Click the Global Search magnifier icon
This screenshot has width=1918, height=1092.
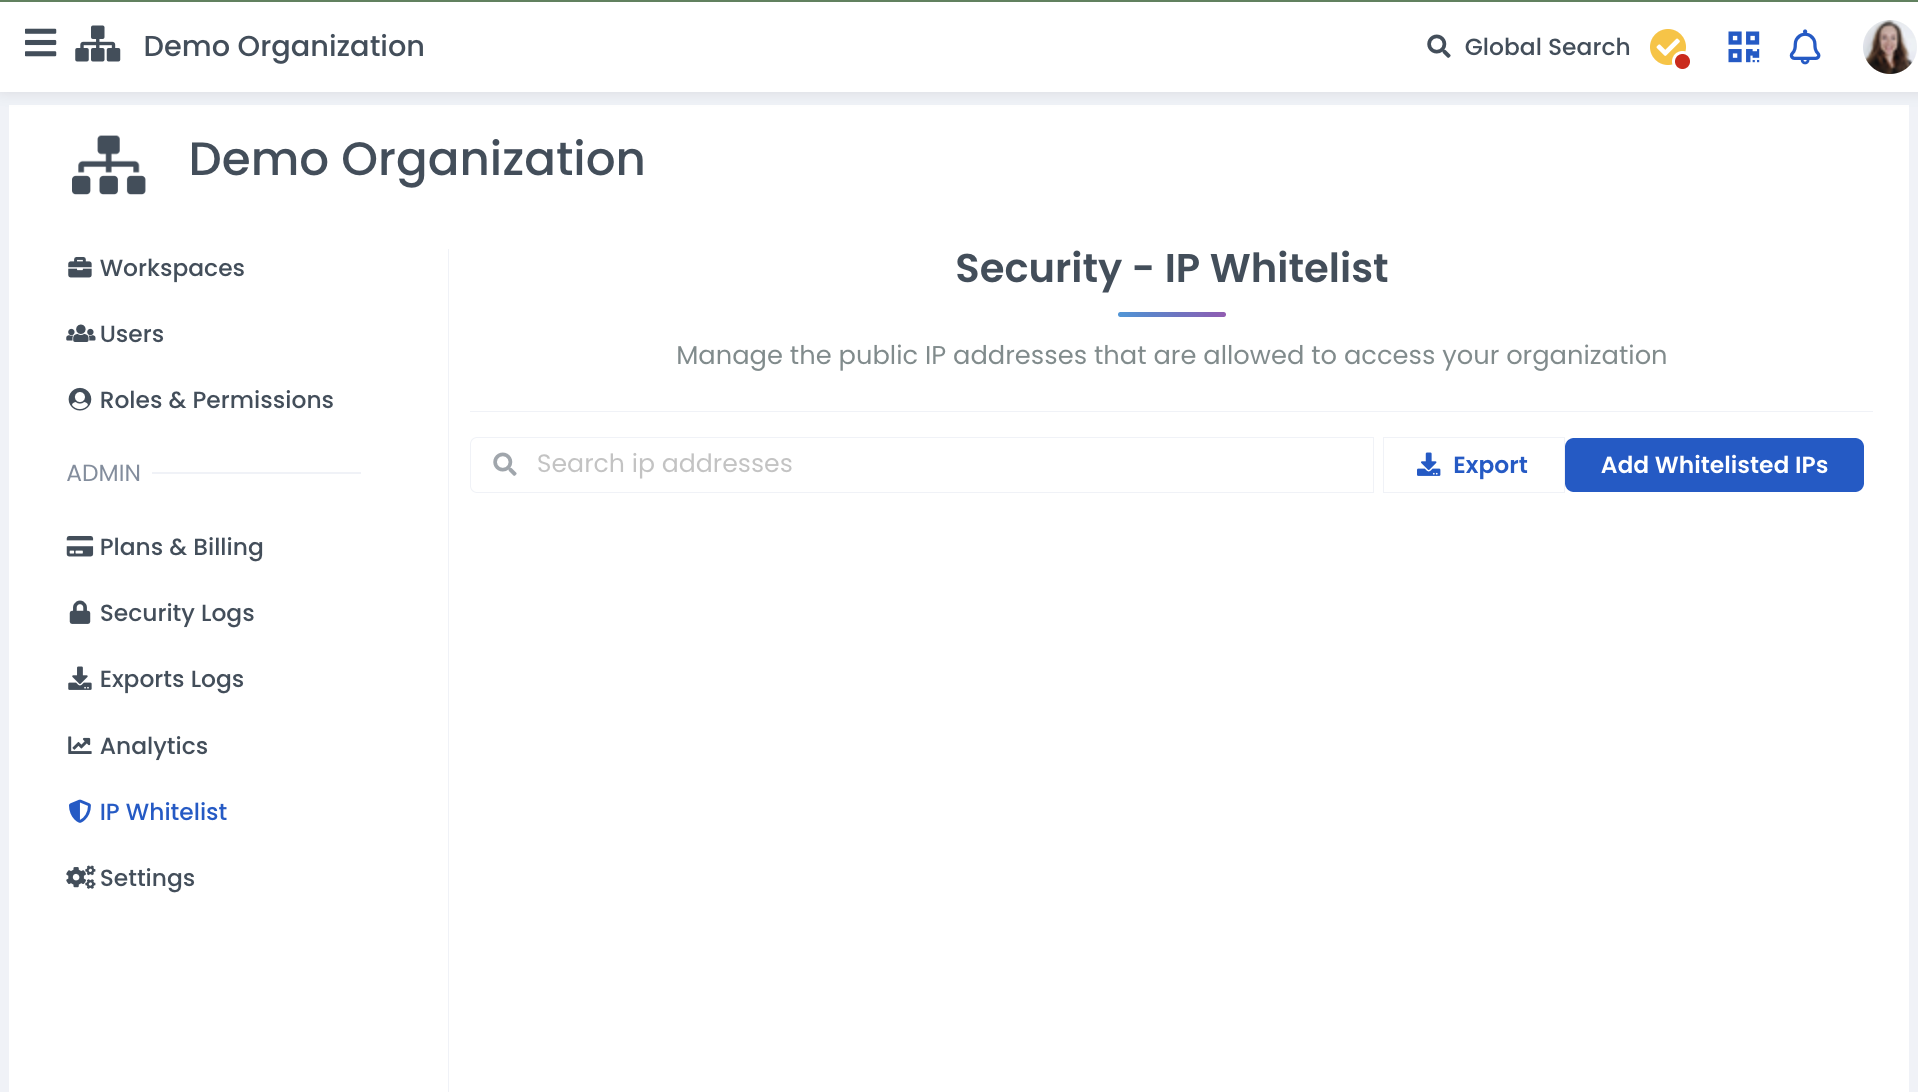click(1438, 47)
